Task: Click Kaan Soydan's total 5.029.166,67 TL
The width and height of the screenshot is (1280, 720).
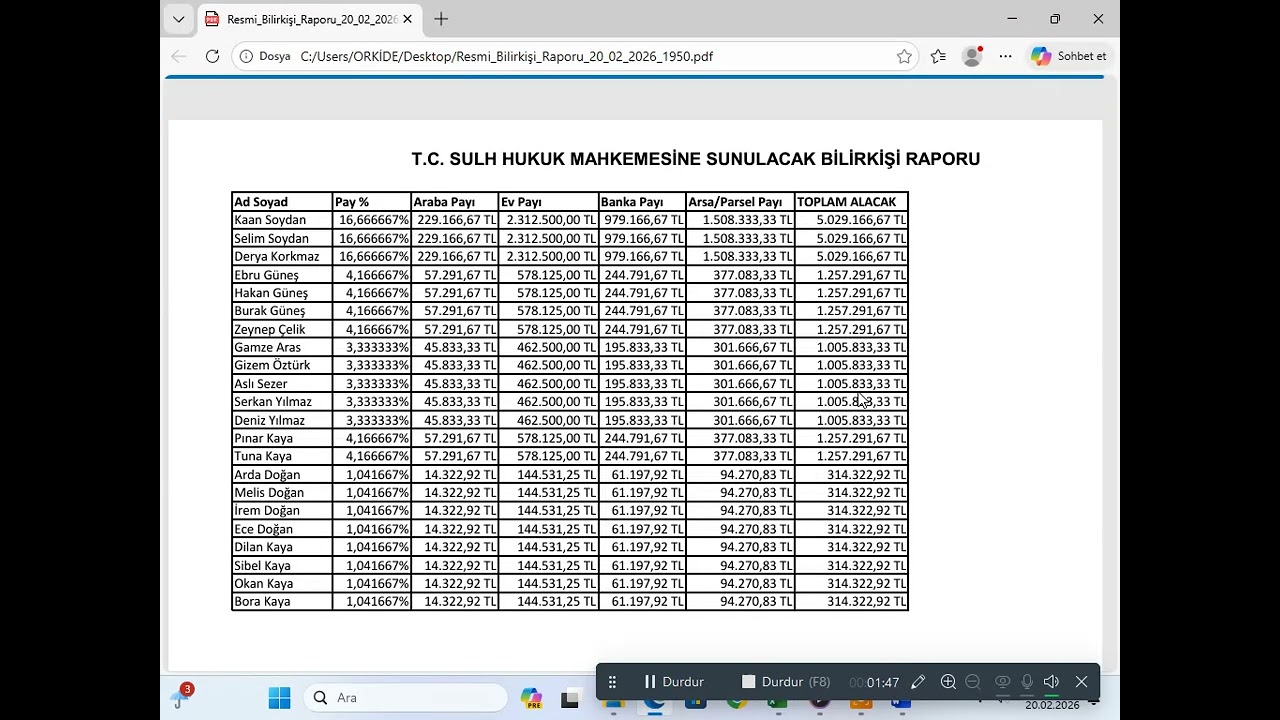Action: pyautogui.click(x=861, y=220)
